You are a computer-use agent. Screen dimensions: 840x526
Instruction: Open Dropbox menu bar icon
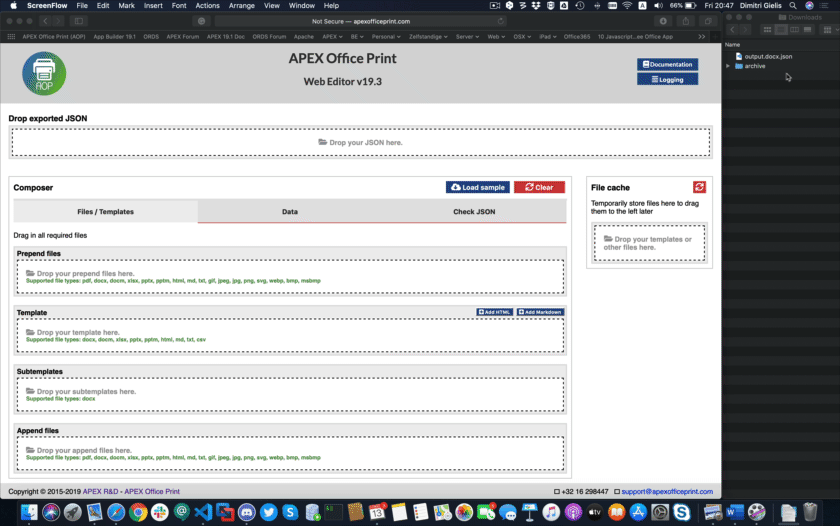536,5
